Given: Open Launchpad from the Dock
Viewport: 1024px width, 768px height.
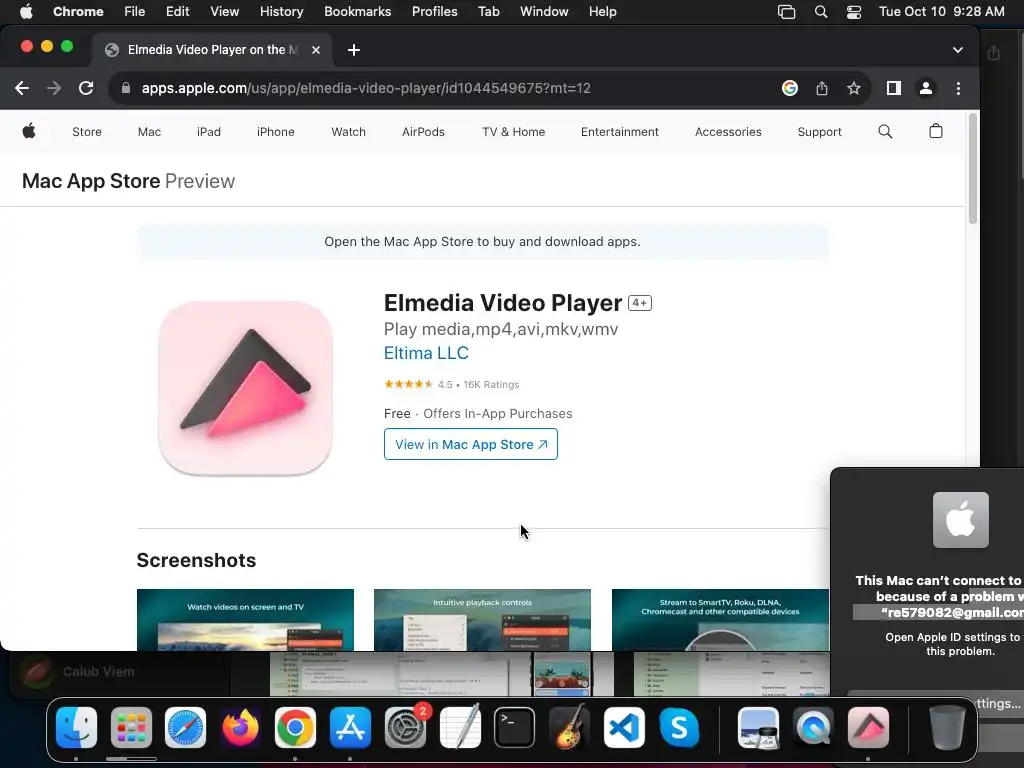Looking at the screenshot, I should point(131,728).
